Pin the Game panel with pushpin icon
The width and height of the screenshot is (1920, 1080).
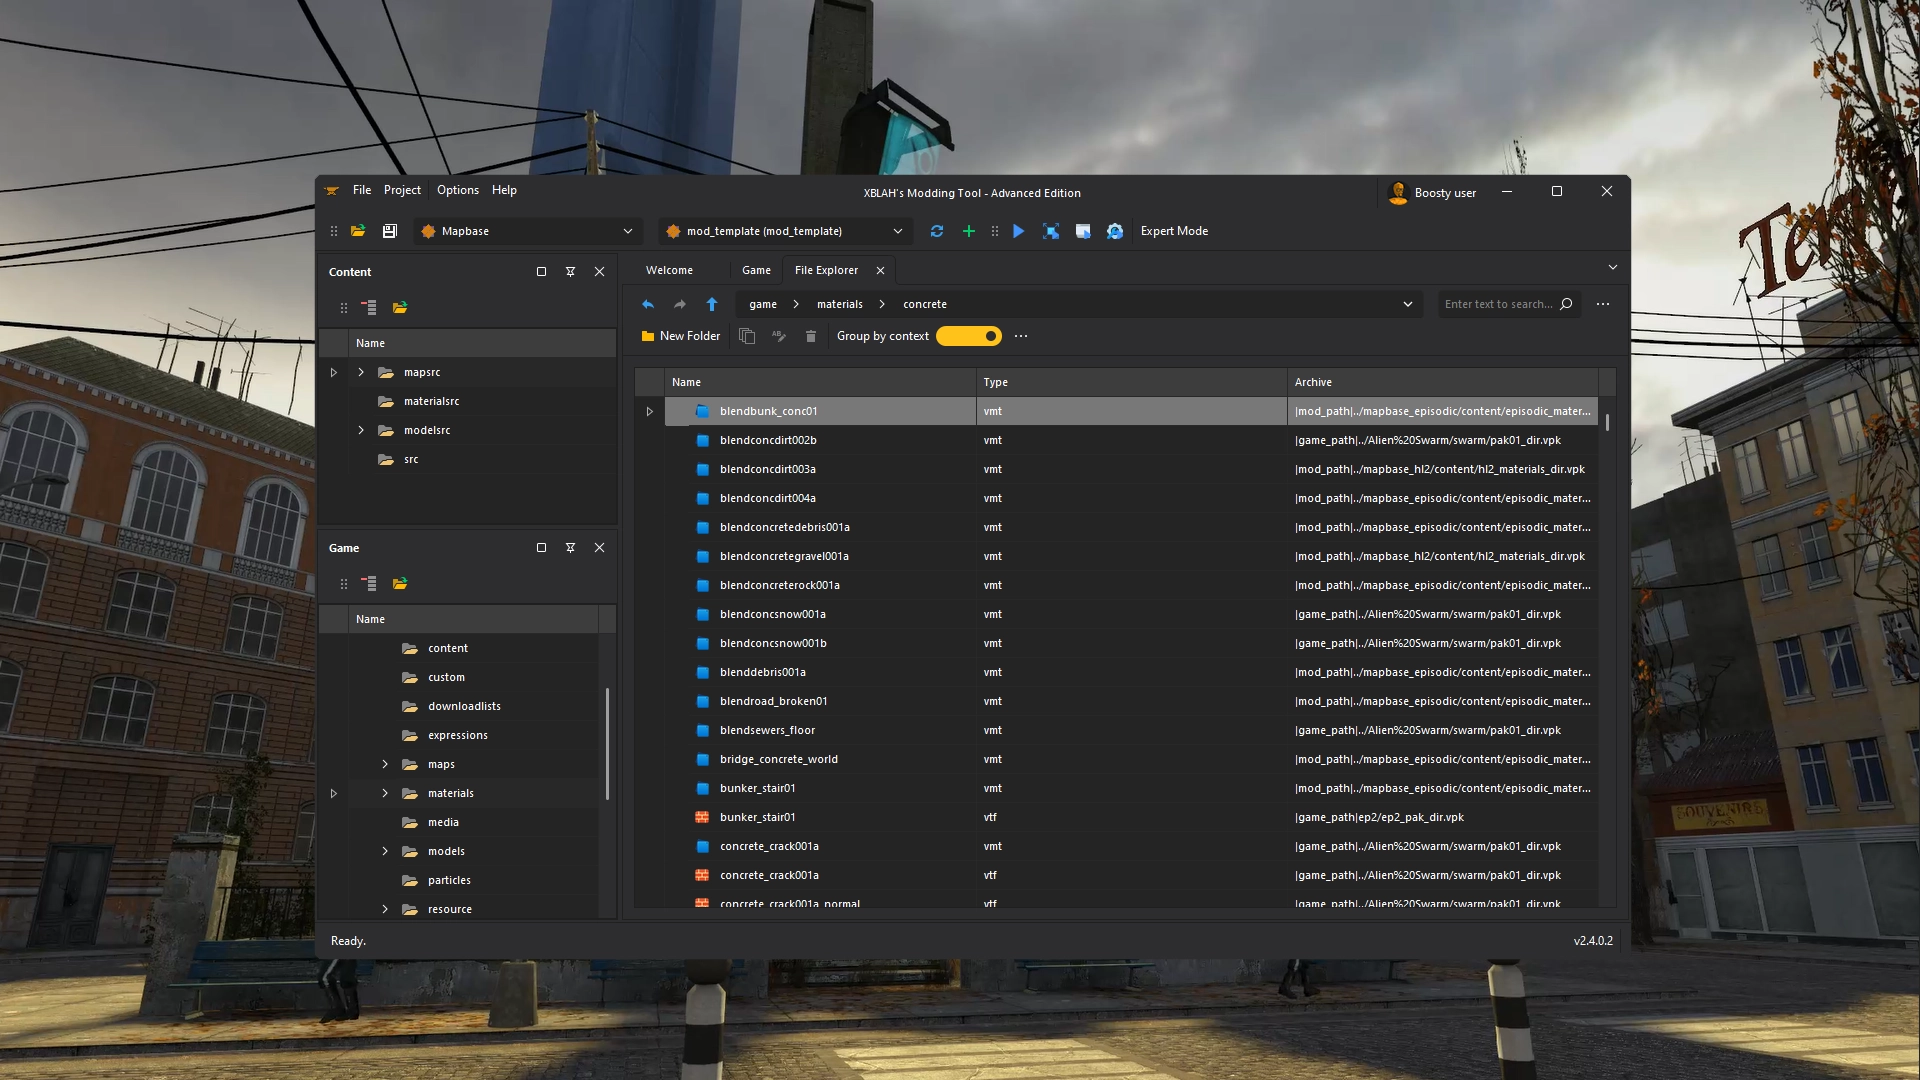coord(570,548)
